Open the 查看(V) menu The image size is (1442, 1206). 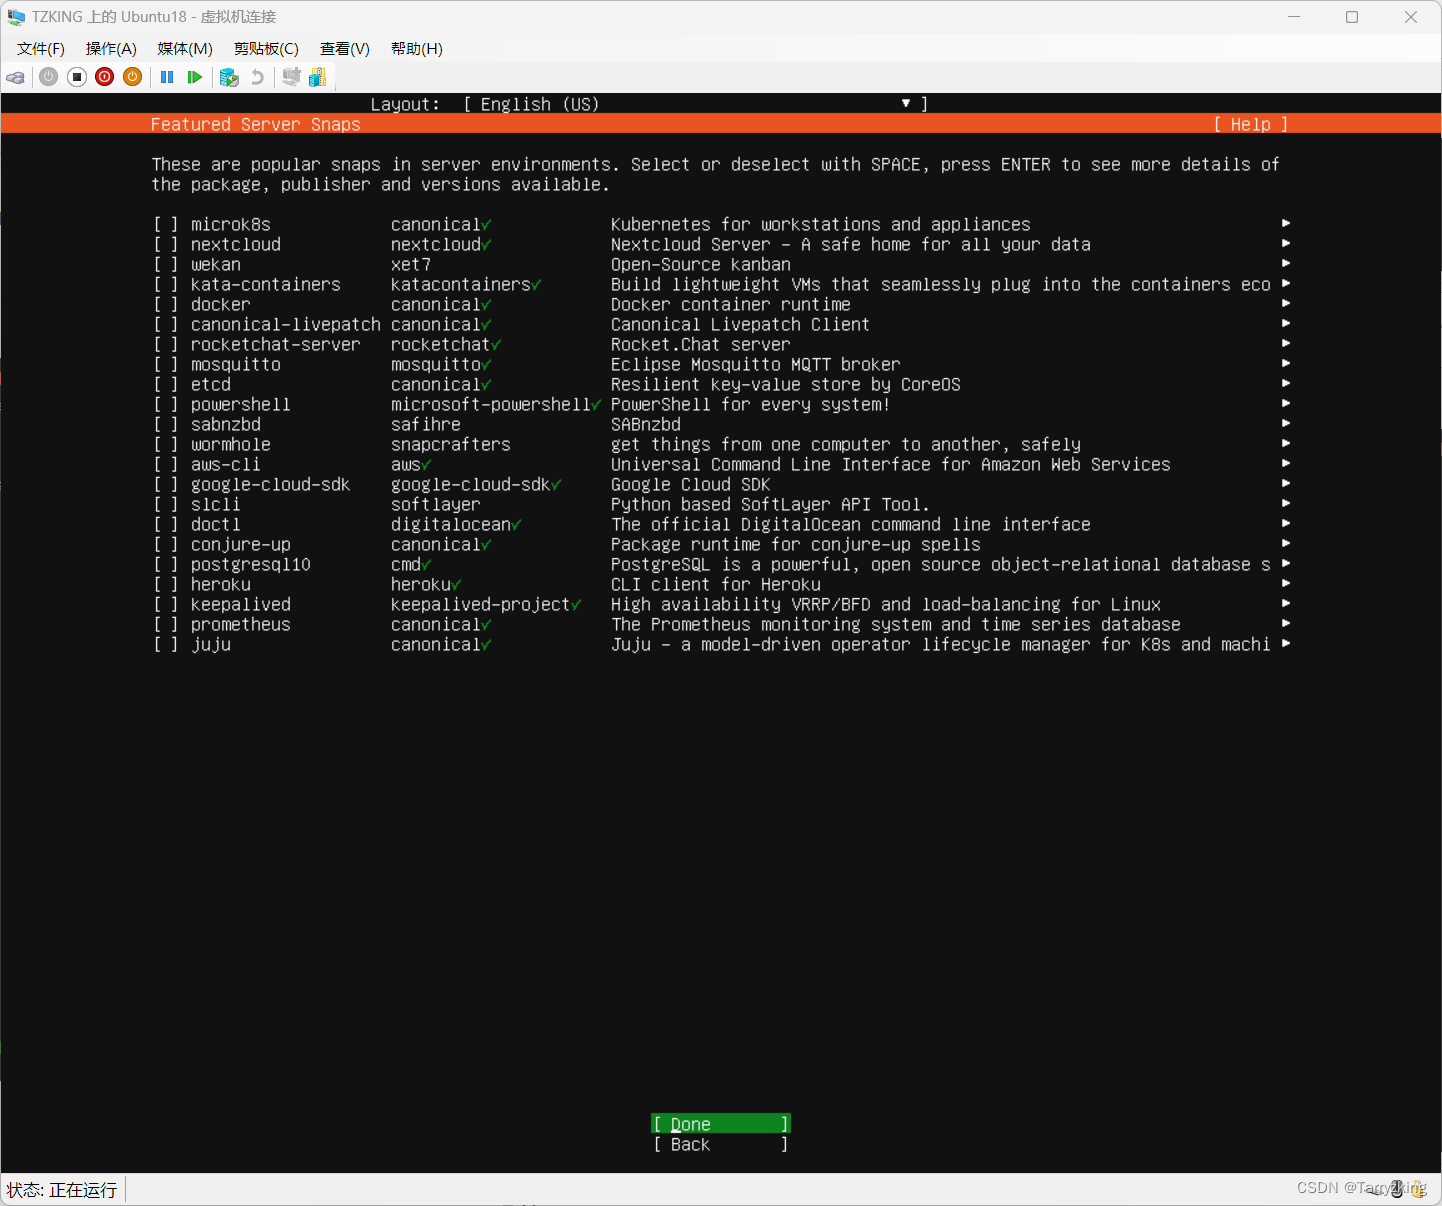pos(345,49)
